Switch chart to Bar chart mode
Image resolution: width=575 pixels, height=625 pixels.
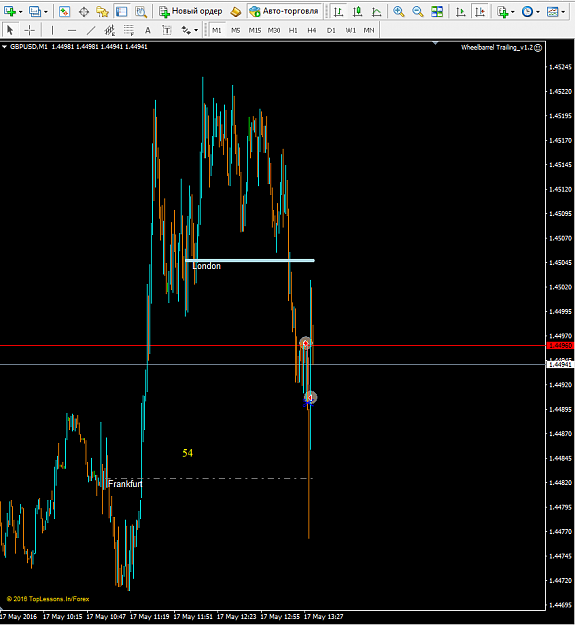(x=338, y=12)
